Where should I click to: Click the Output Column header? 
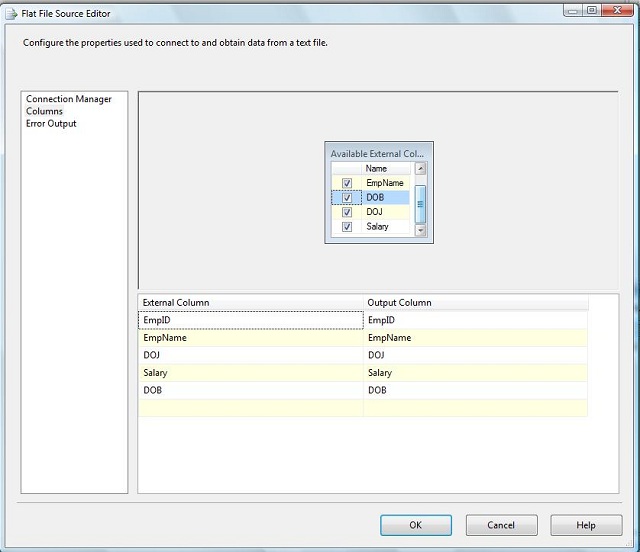(475, 302)
